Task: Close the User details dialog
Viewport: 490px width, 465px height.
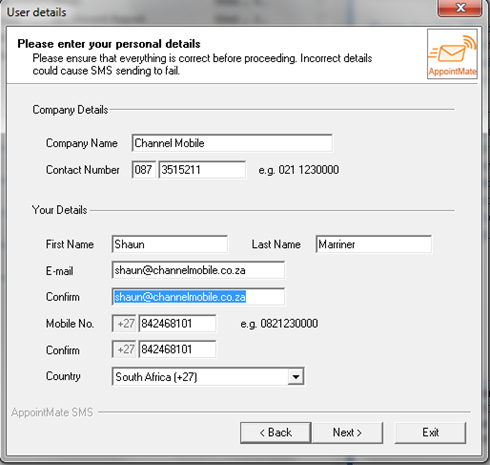Action: [x=460, y=8]
